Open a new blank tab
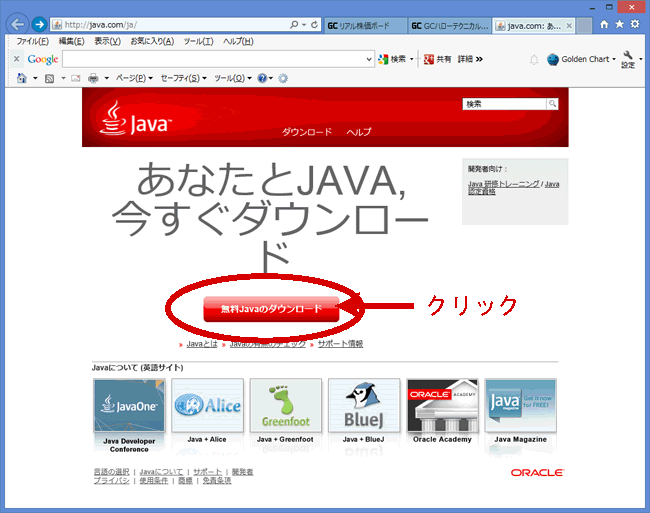 click(x=584, y=26)
